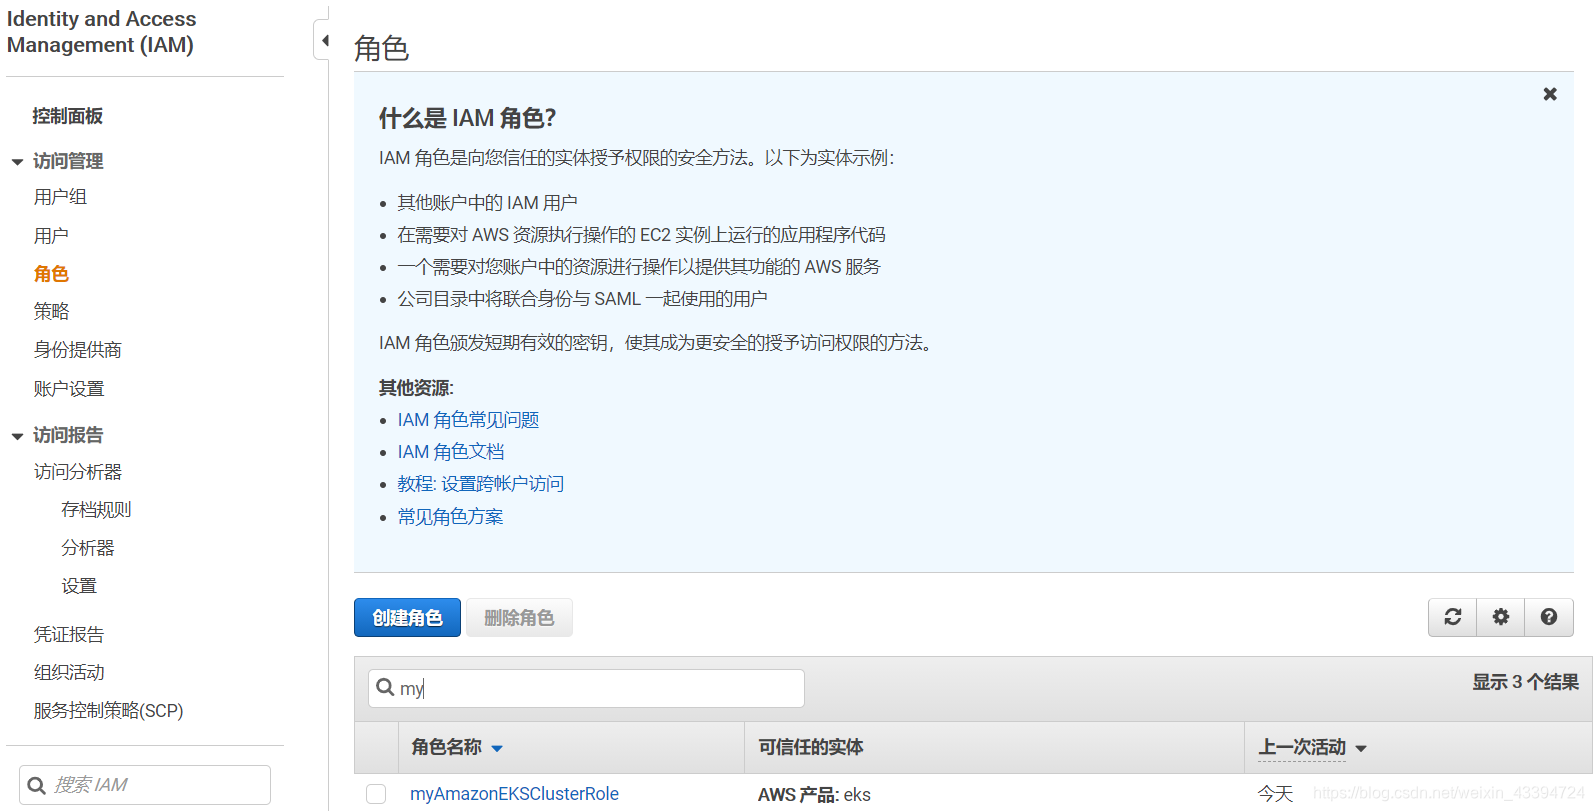Open 服务控制策略(SCP) in the sidebar
The image size is (1594, 811).
tap(108, 711)
